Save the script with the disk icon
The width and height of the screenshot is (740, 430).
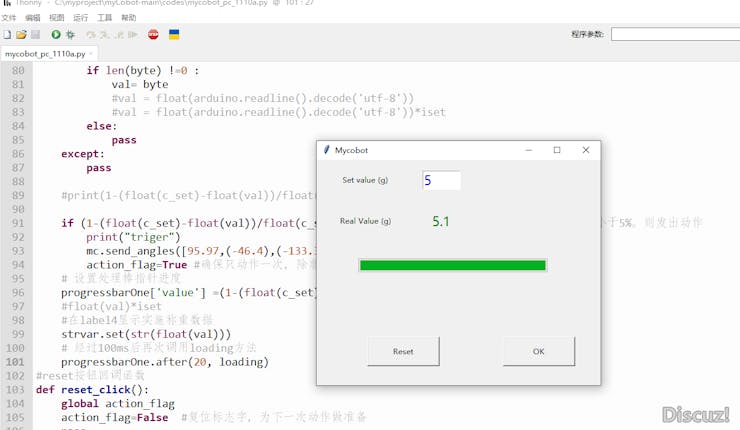point(35,34)
